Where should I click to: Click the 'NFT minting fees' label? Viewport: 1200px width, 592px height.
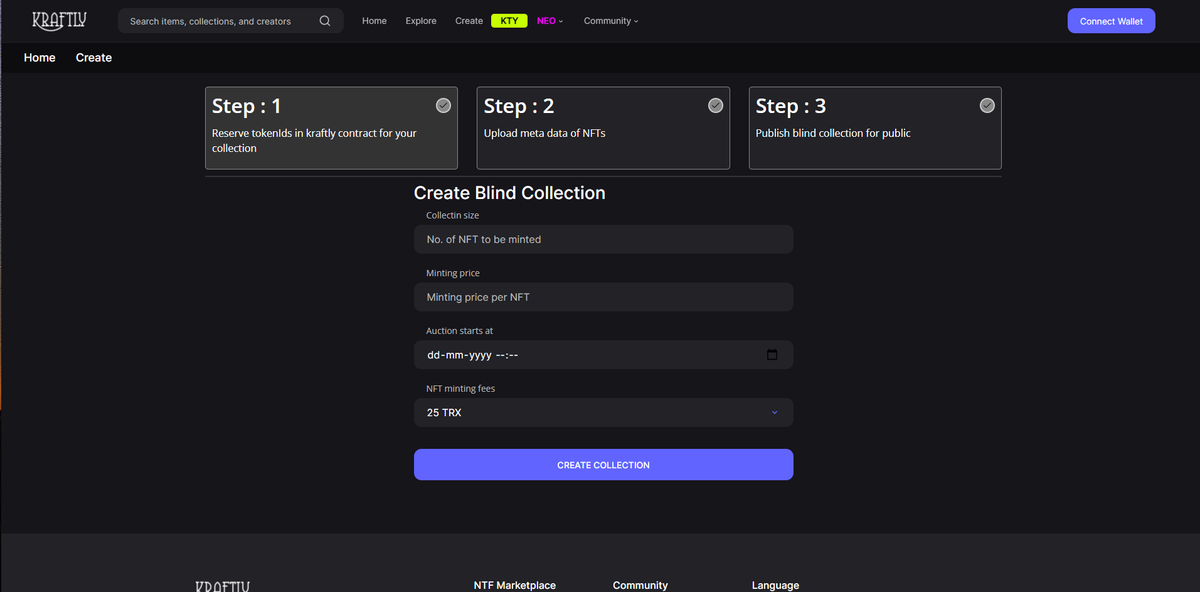tap(460, 388)
